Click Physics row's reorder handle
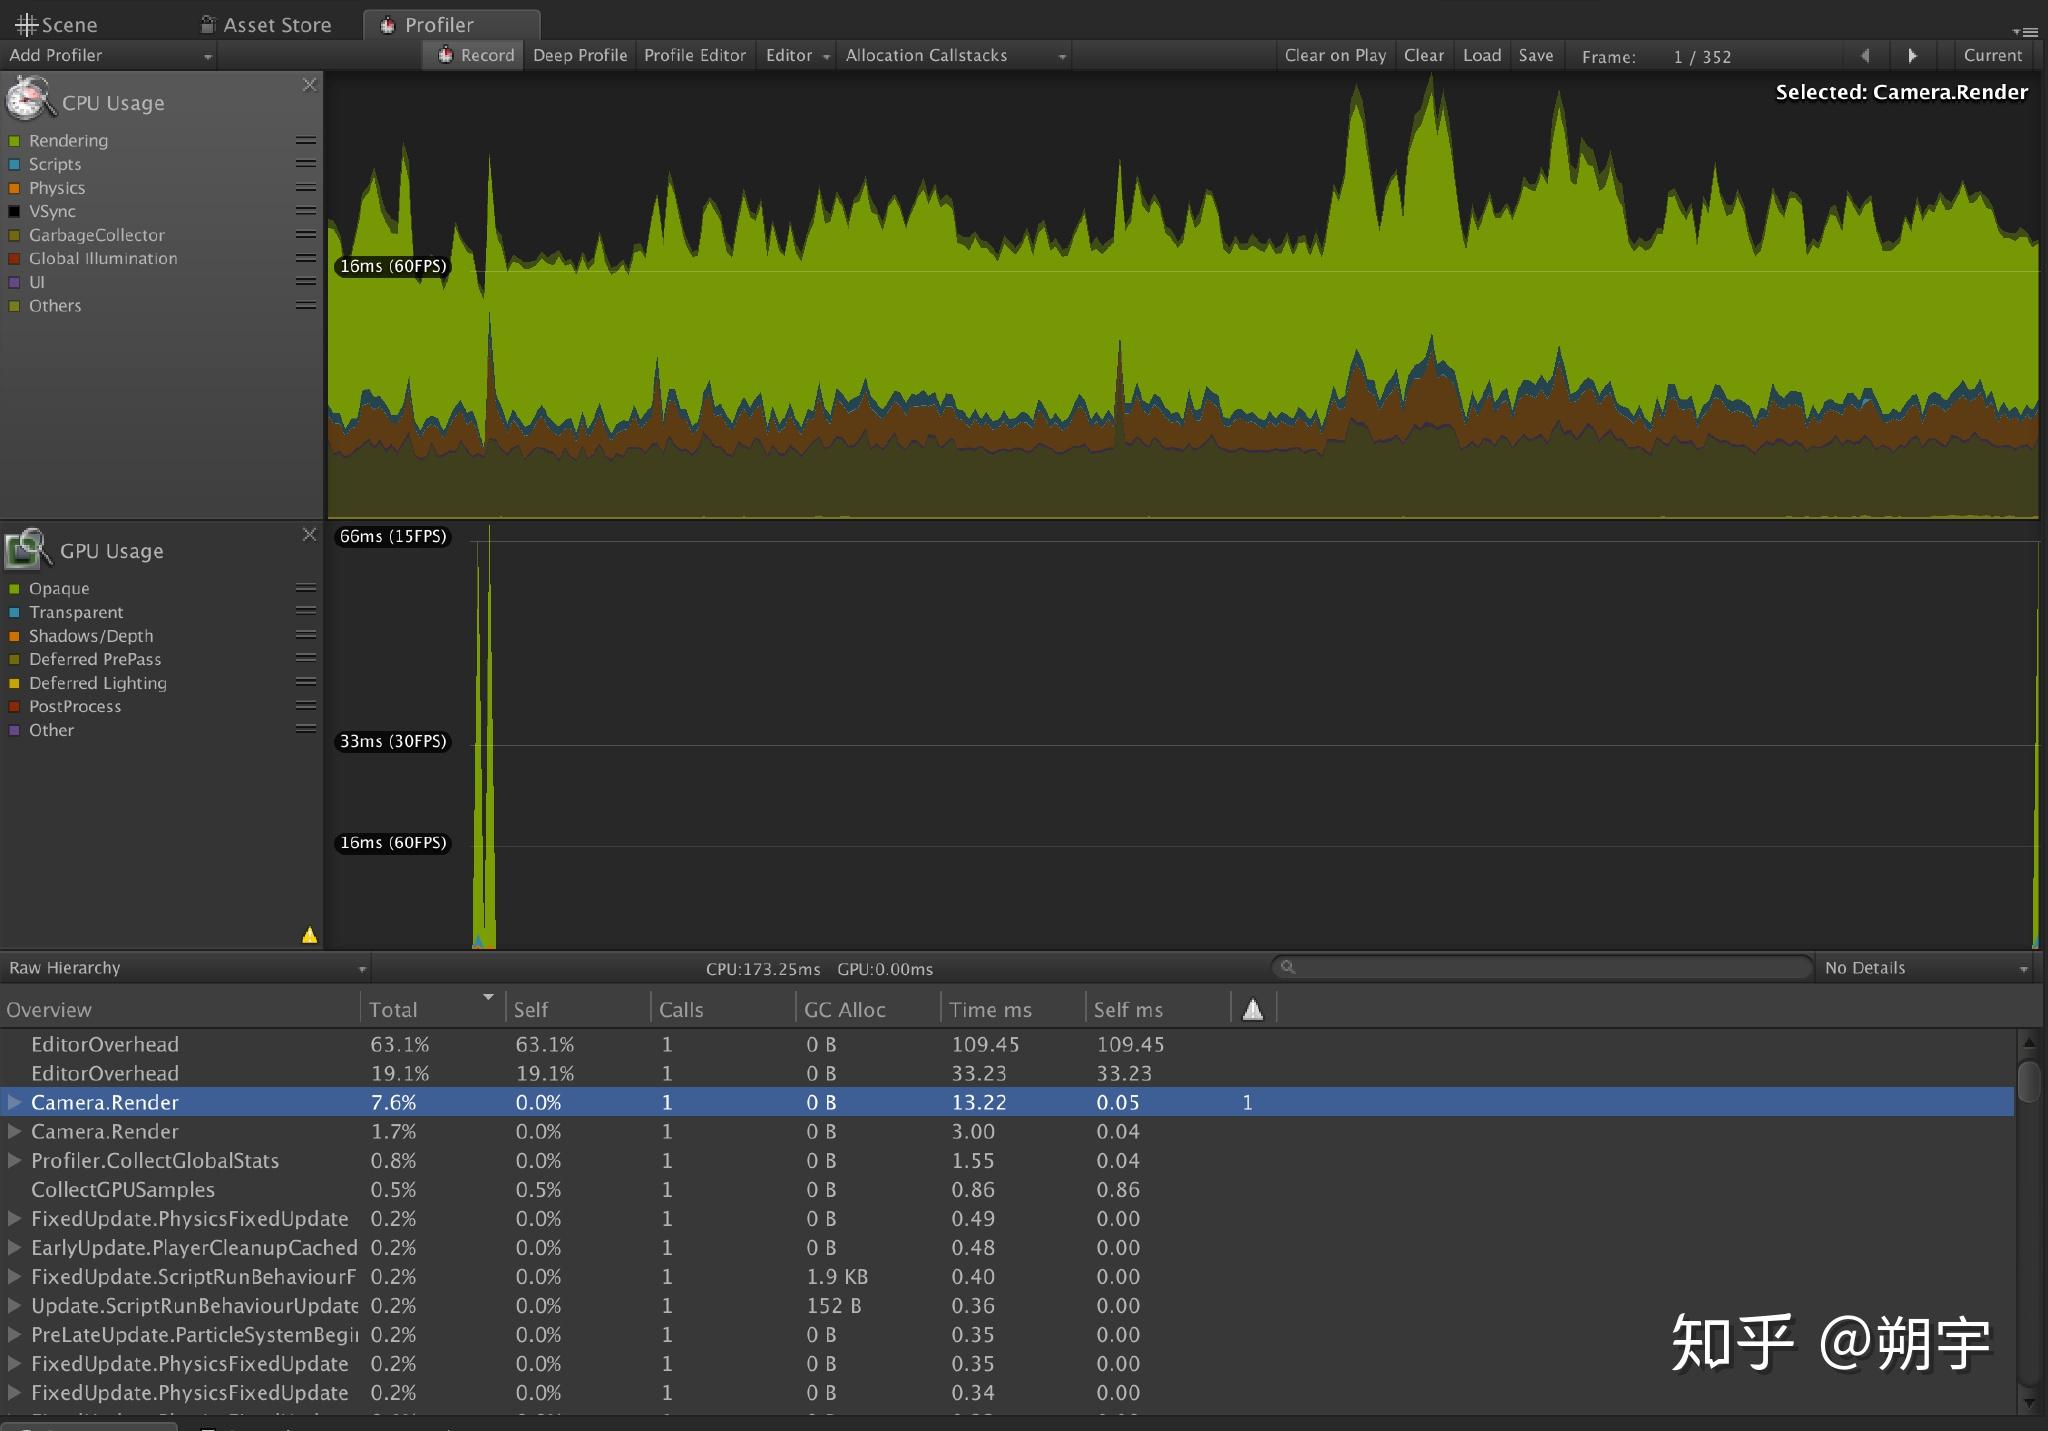Viewport: 2048px width, 1431px height. point(306,188)
